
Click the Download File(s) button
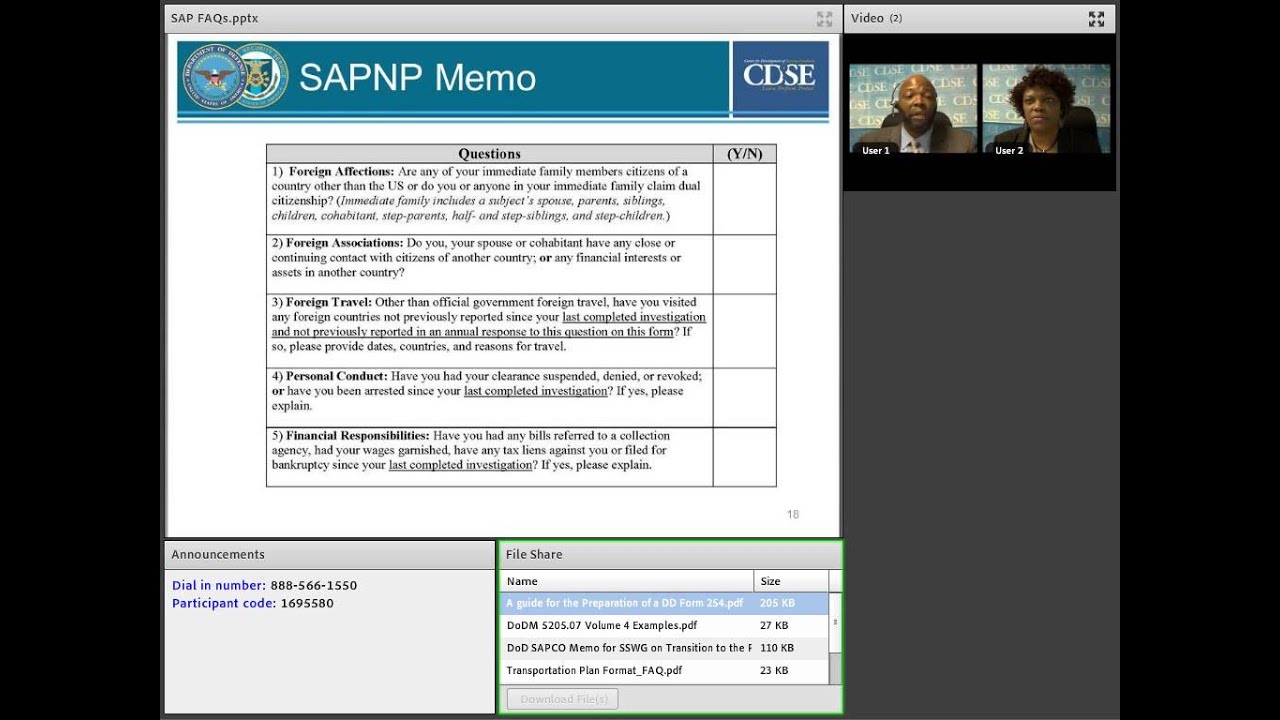click(x=563, y=699)
